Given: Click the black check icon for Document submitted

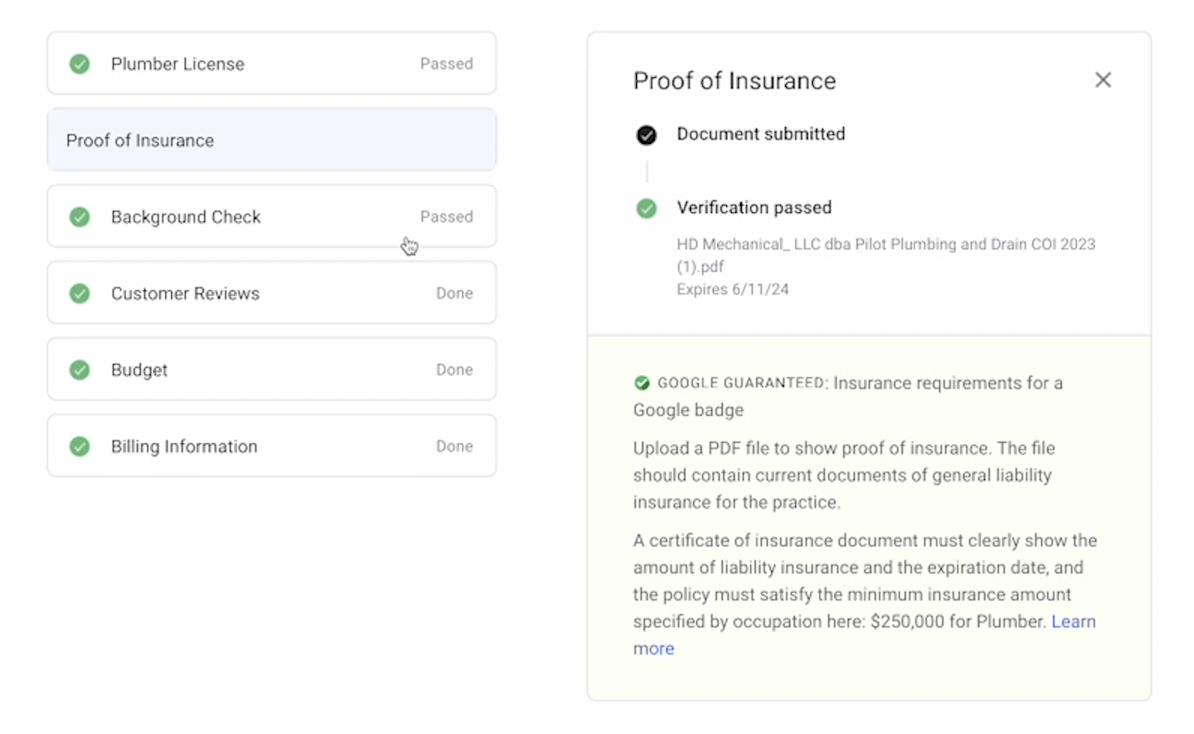Looking at the screenshot, I should point(646,135).
